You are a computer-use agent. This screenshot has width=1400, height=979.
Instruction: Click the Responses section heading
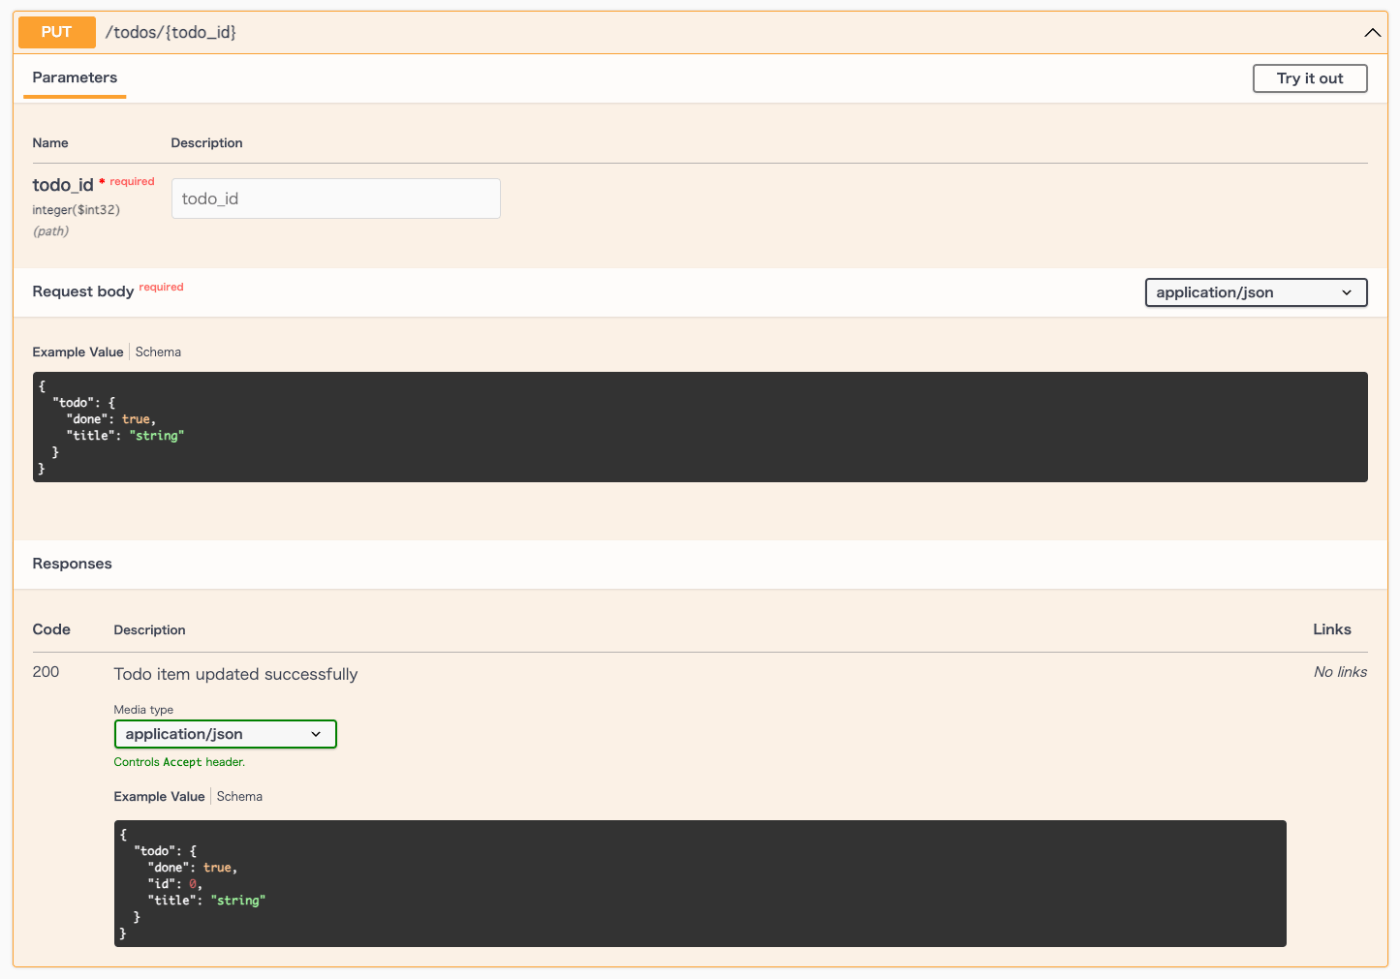pos(72,564)
